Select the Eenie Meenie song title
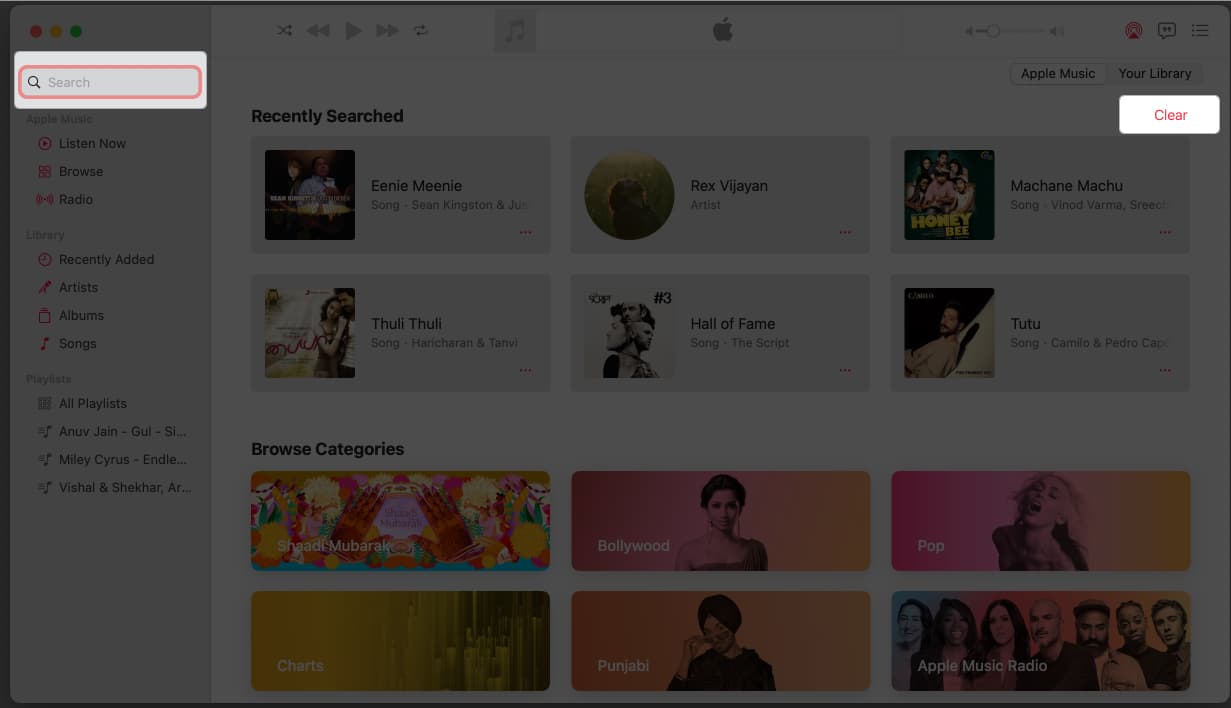1231x708 pixels. click(x=416, y=186)
